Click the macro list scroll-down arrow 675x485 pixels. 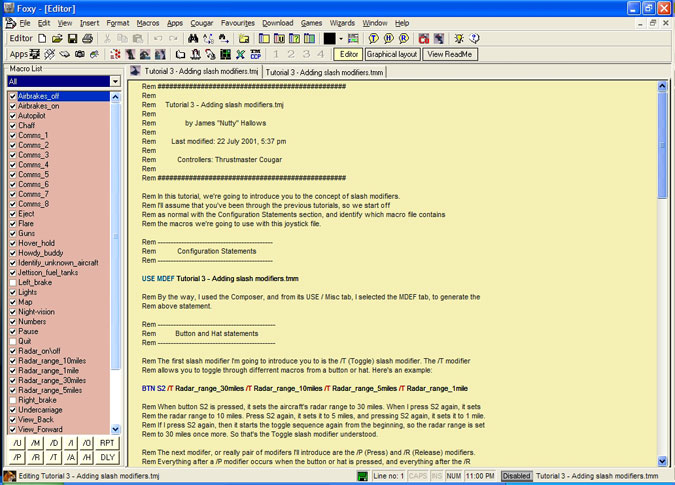tap(115, 429)
